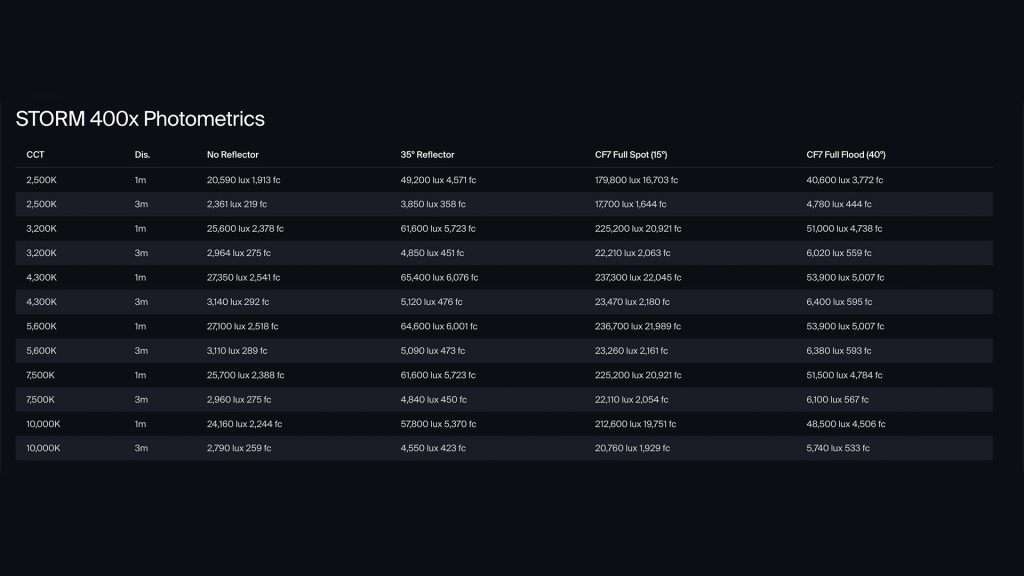Click the 236,700 lux 21,989 fc value
Image resolution: width=1024 pixels, height=576 pixels.
tap(636, 326)
